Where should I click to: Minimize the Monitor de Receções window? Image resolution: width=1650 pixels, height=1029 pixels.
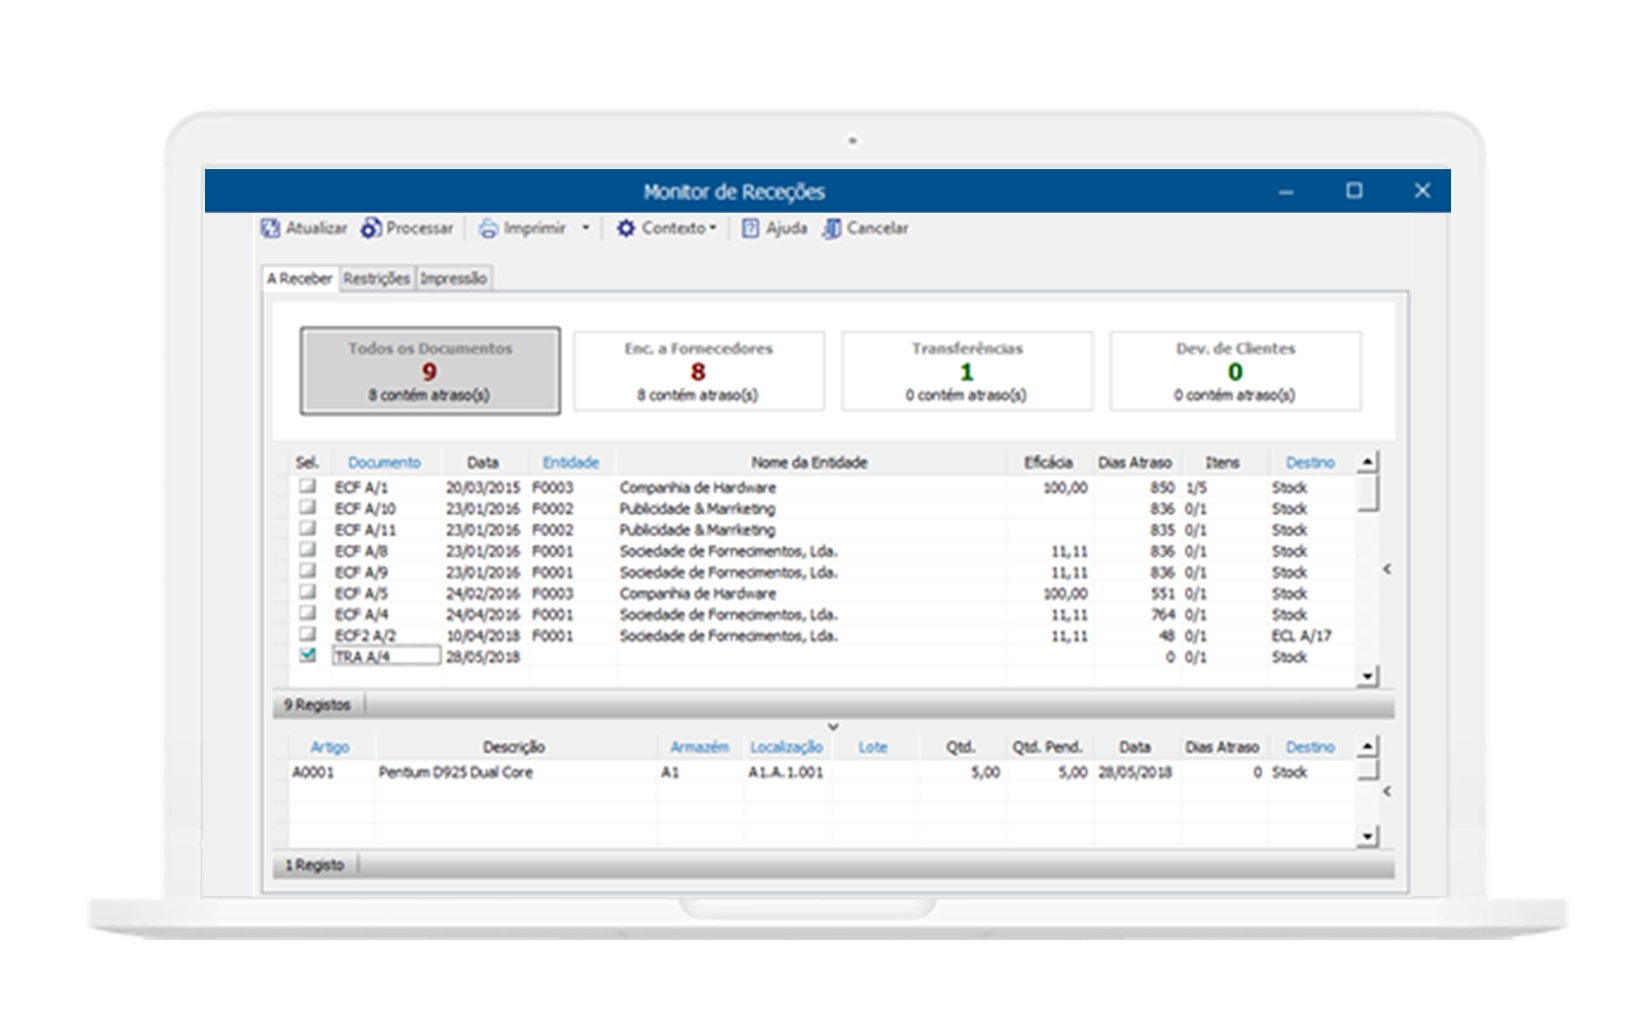pos(1286,191)
